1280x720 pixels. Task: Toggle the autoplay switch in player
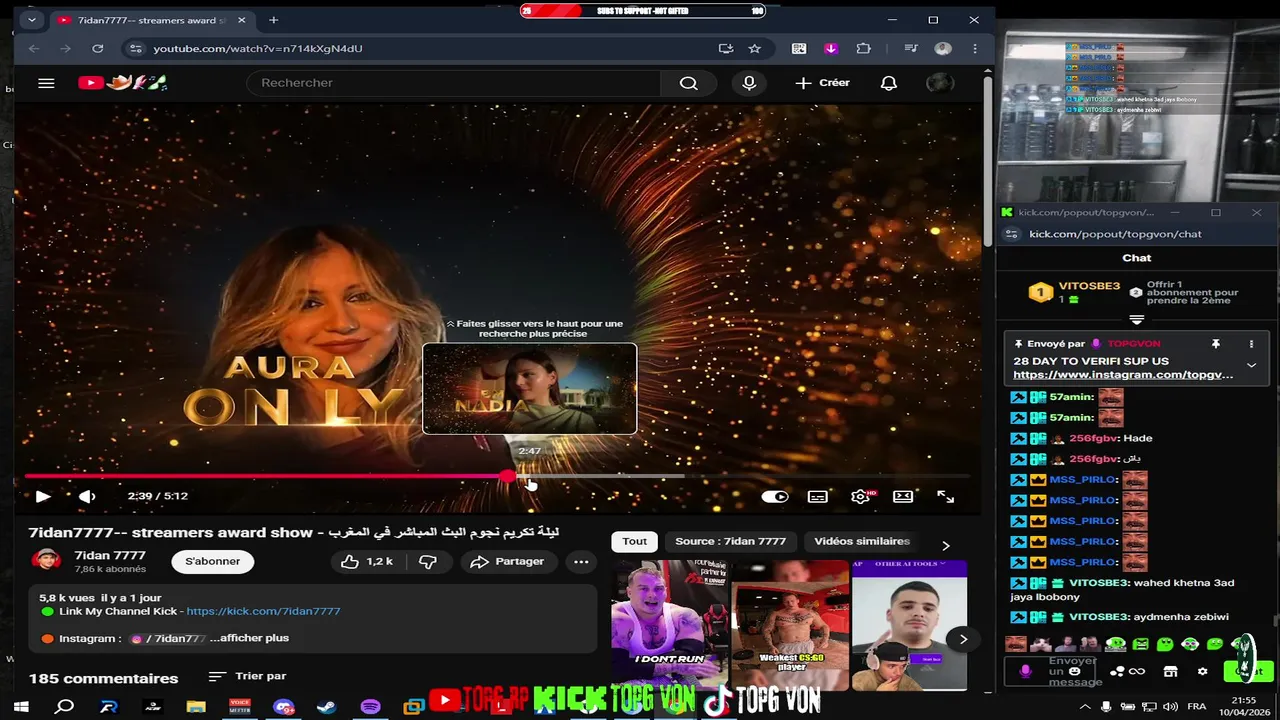(x=775, y=496)
